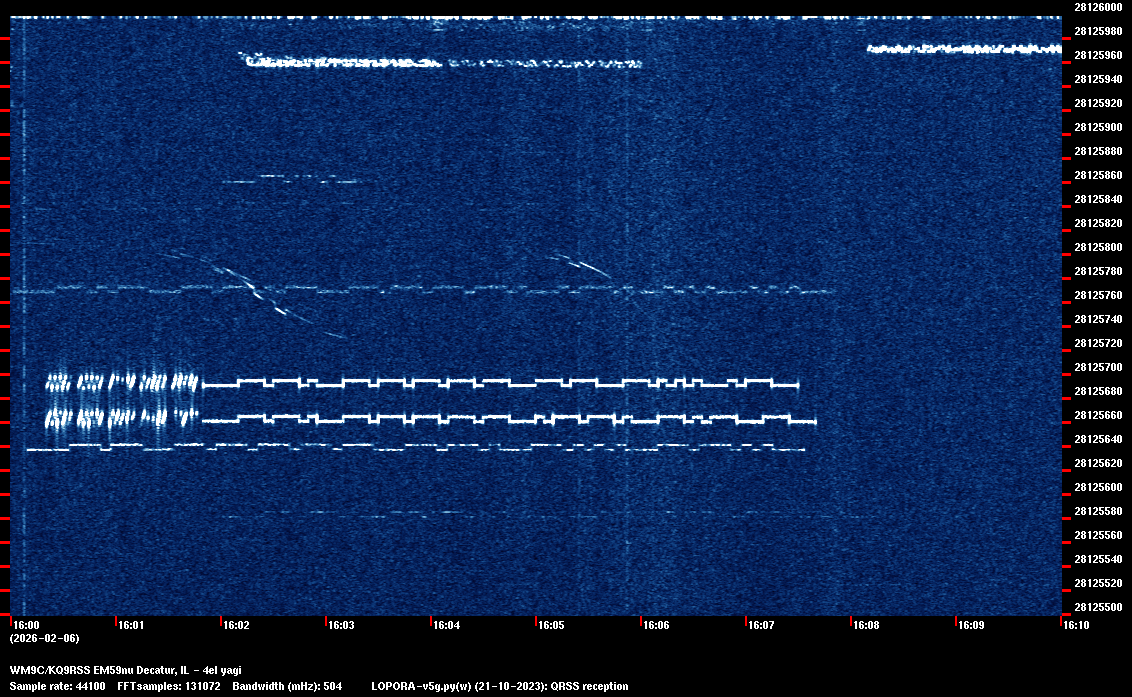The image size is (1132, 697).
Task: Click the 16:00 time axis marker
Action: tap(26, 625)
